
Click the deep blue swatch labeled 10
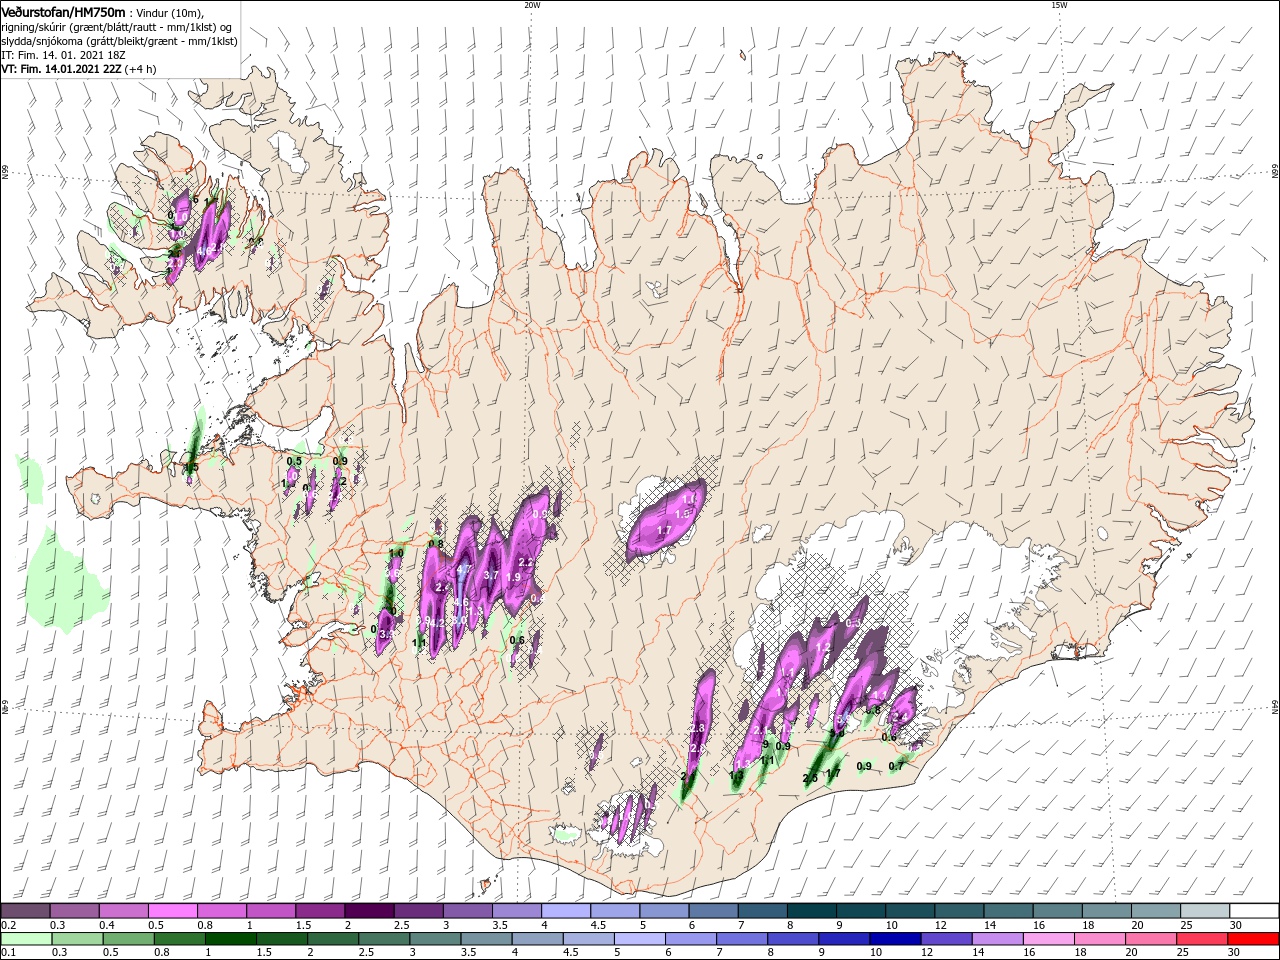(895, 939)
